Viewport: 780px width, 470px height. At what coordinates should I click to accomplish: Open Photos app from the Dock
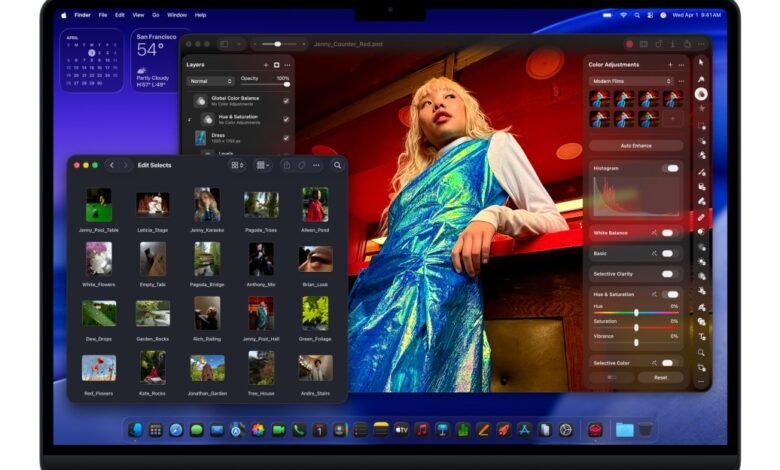click(258, 430)
